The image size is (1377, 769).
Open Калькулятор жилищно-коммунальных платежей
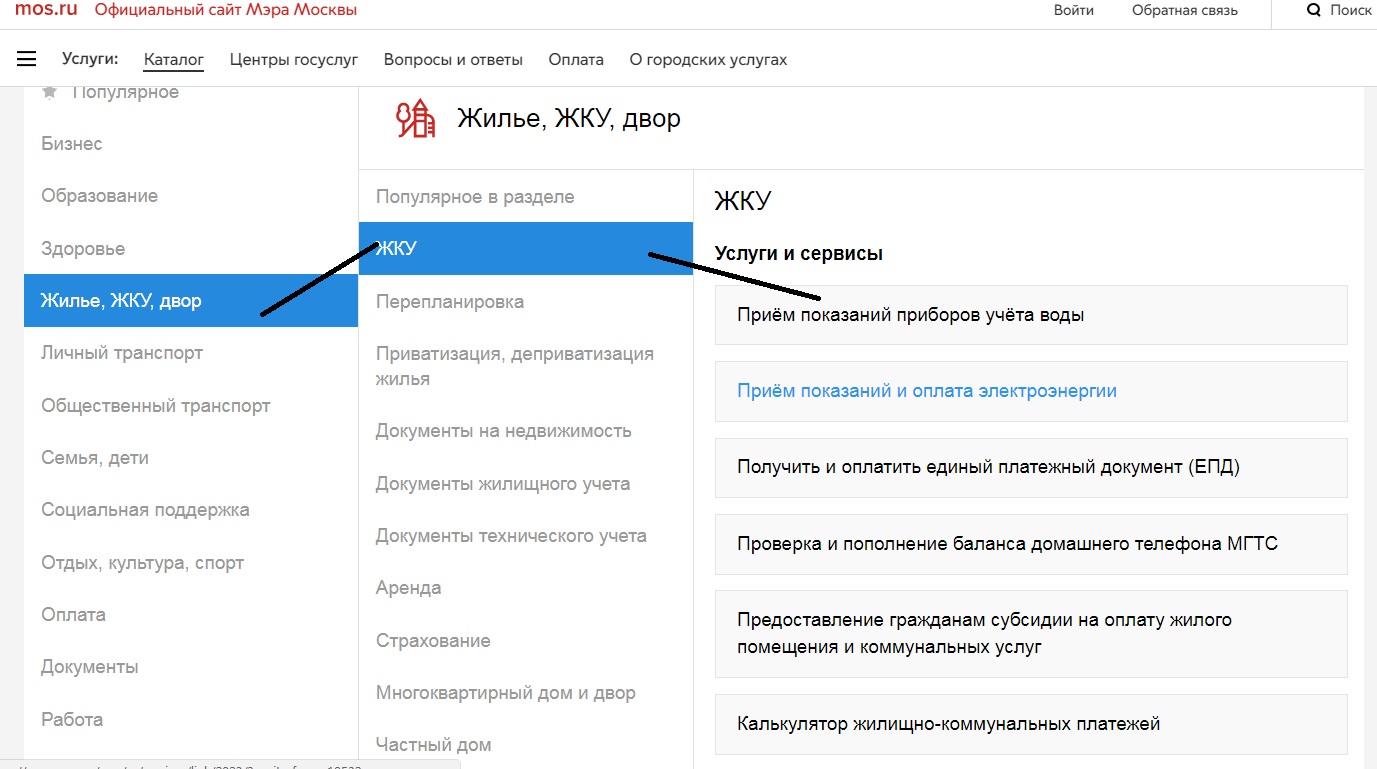1031,724
